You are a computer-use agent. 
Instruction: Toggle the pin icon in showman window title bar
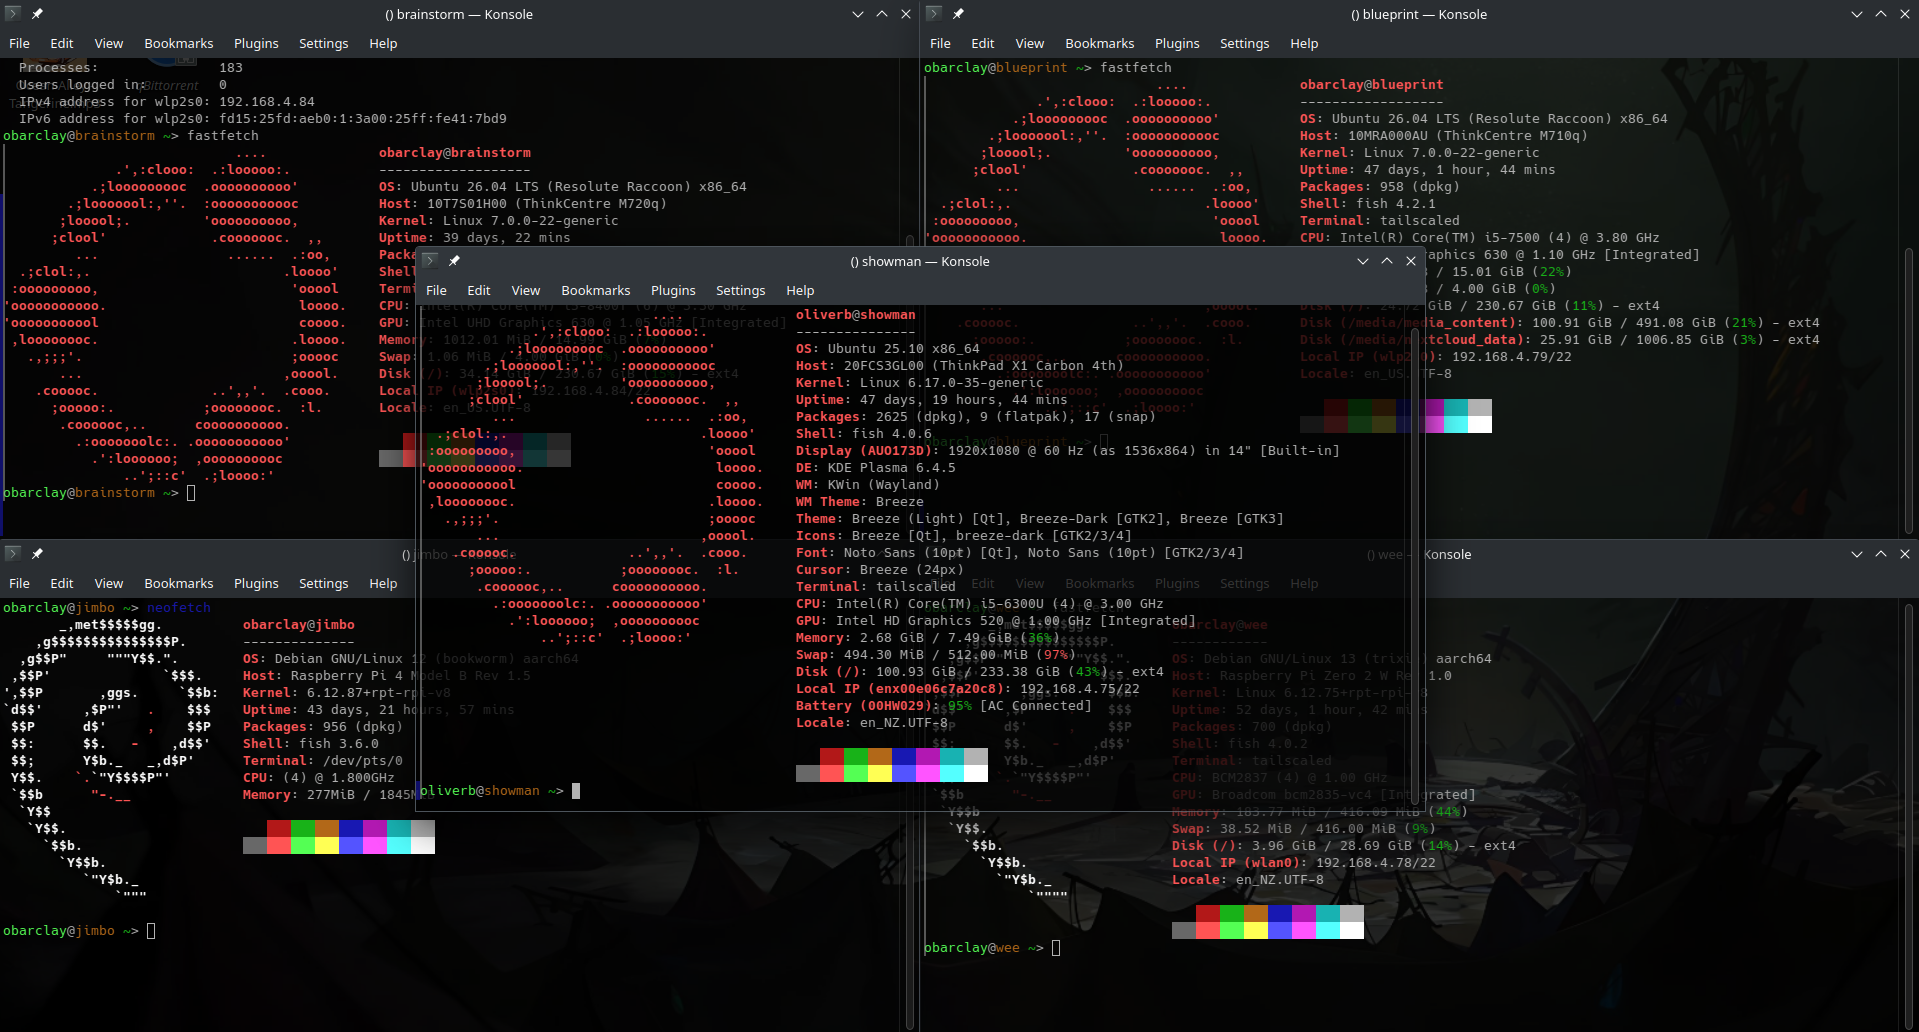(454, 261)
